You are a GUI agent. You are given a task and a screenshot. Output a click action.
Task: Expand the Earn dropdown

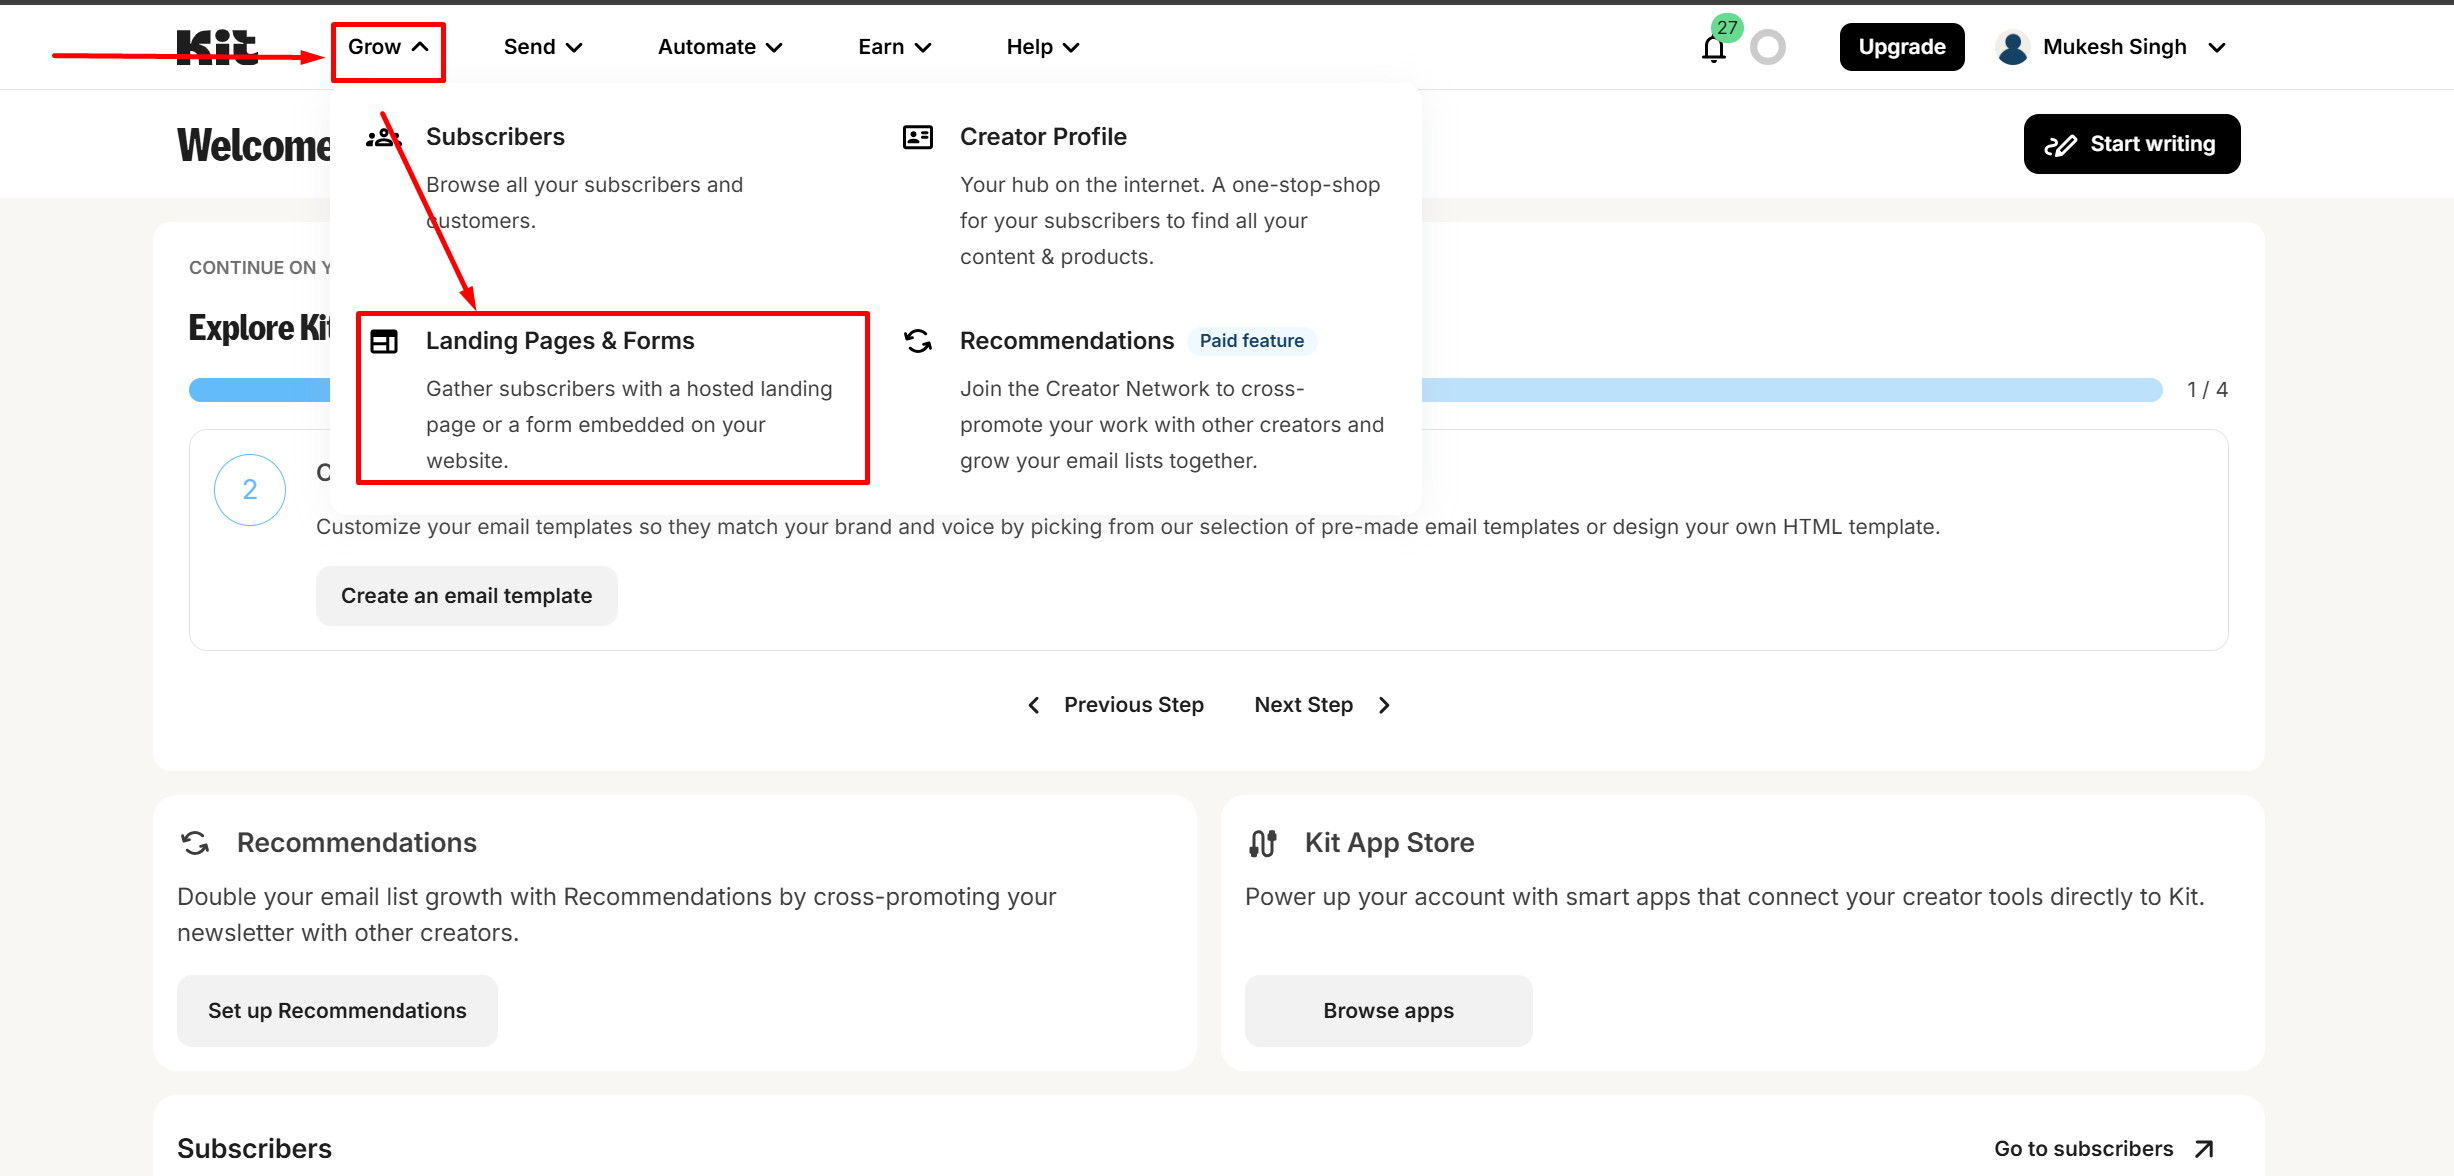pyautogui.click(x=895, y=47)
